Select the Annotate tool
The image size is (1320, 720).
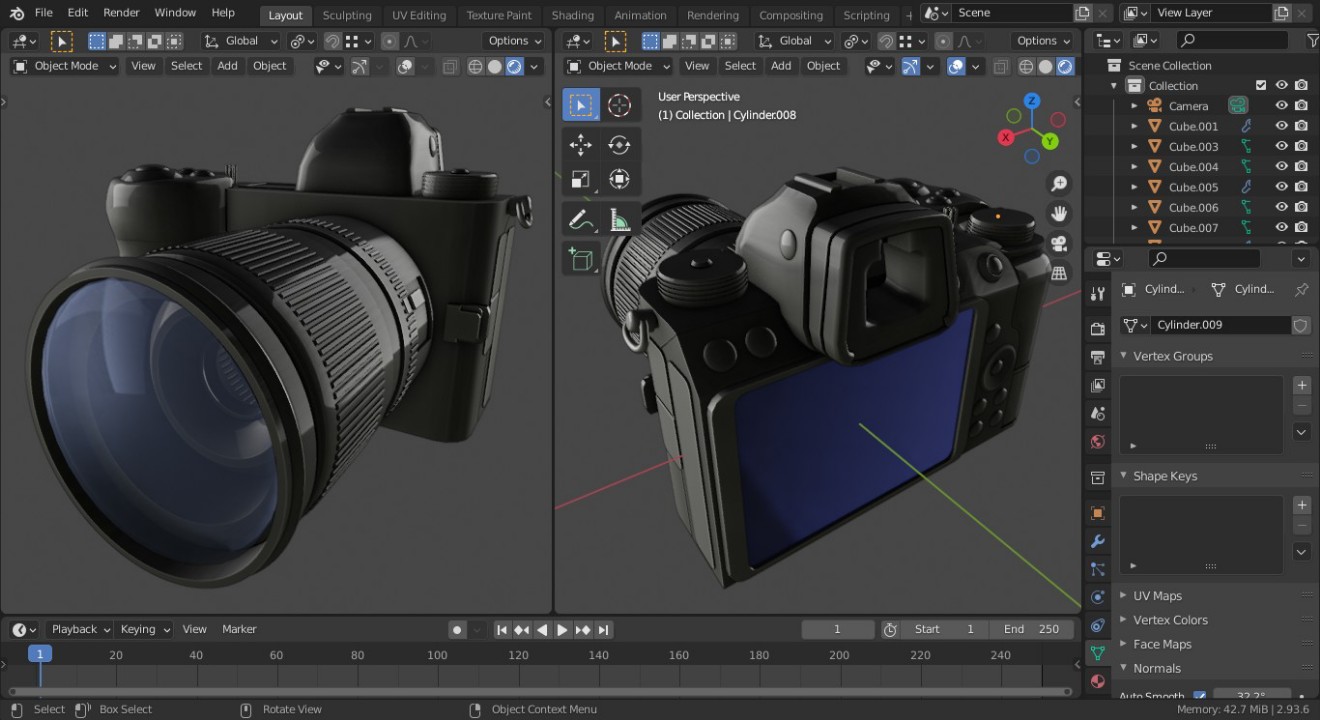580,219
